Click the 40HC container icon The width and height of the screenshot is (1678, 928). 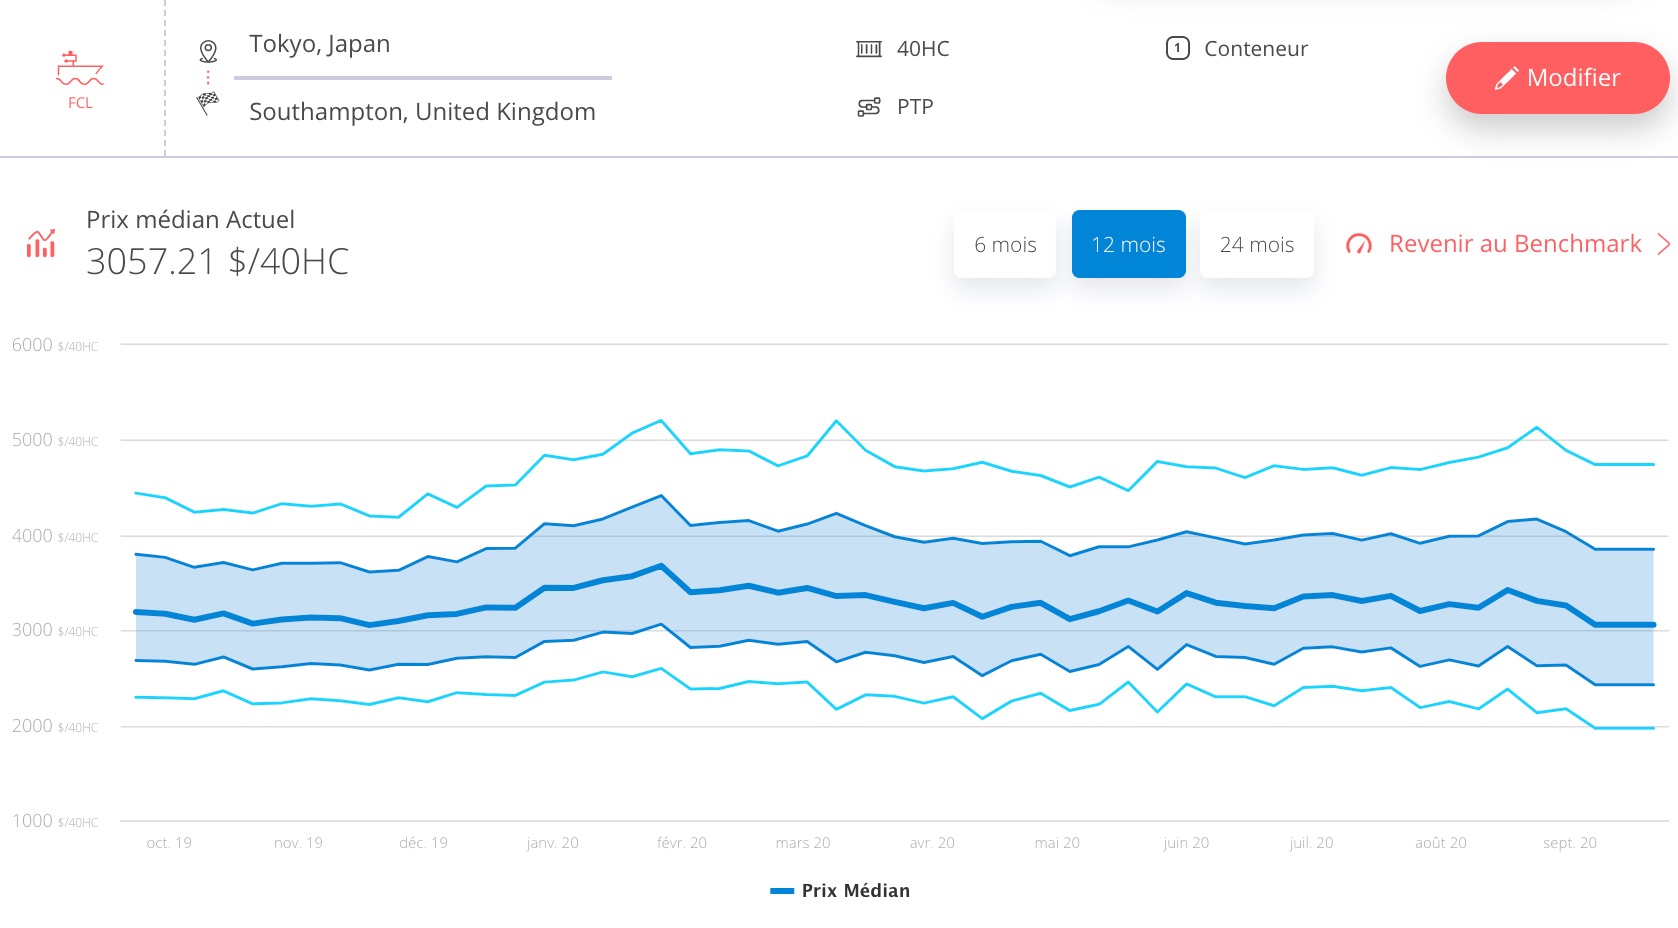click(x=869, y=49)
